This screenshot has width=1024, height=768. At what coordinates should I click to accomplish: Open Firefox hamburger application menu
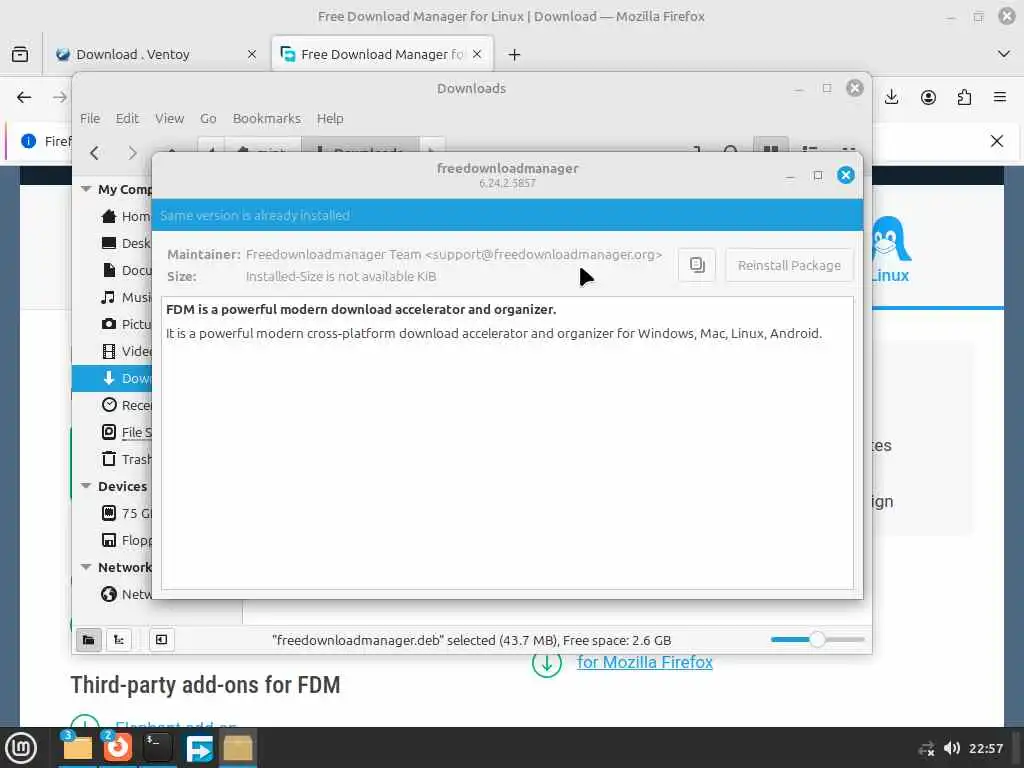pos(1000,97)
